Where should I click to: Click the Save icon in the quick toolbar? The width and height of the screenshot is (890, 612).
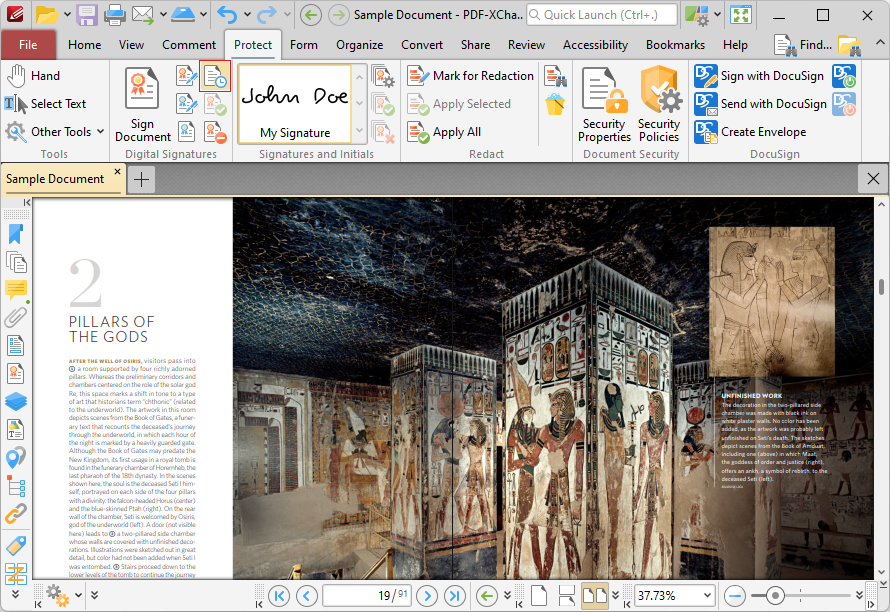87,15
